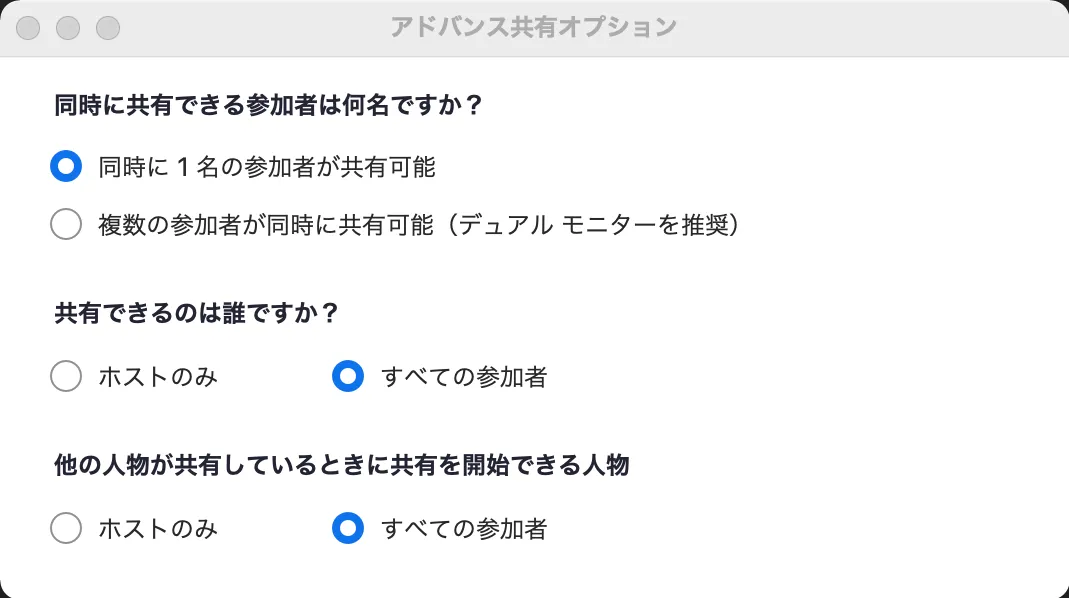Click "ホストのみ" label text in the bottom section
This screenshot has width=1069, height=598.
click(x=158, y=528)
